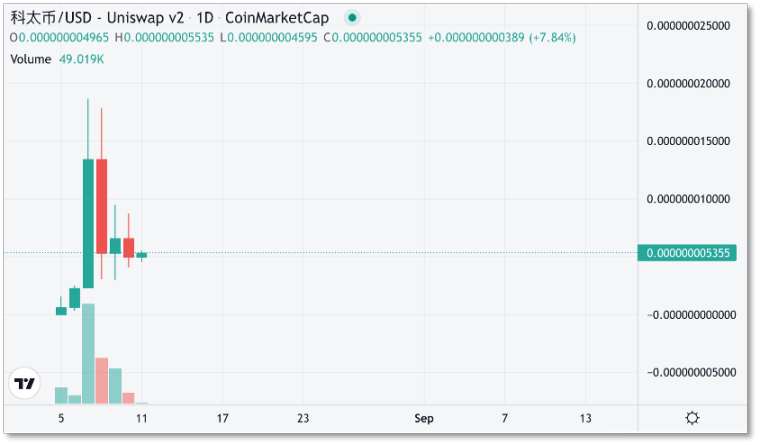Click the green market status dot

[352, 18]
